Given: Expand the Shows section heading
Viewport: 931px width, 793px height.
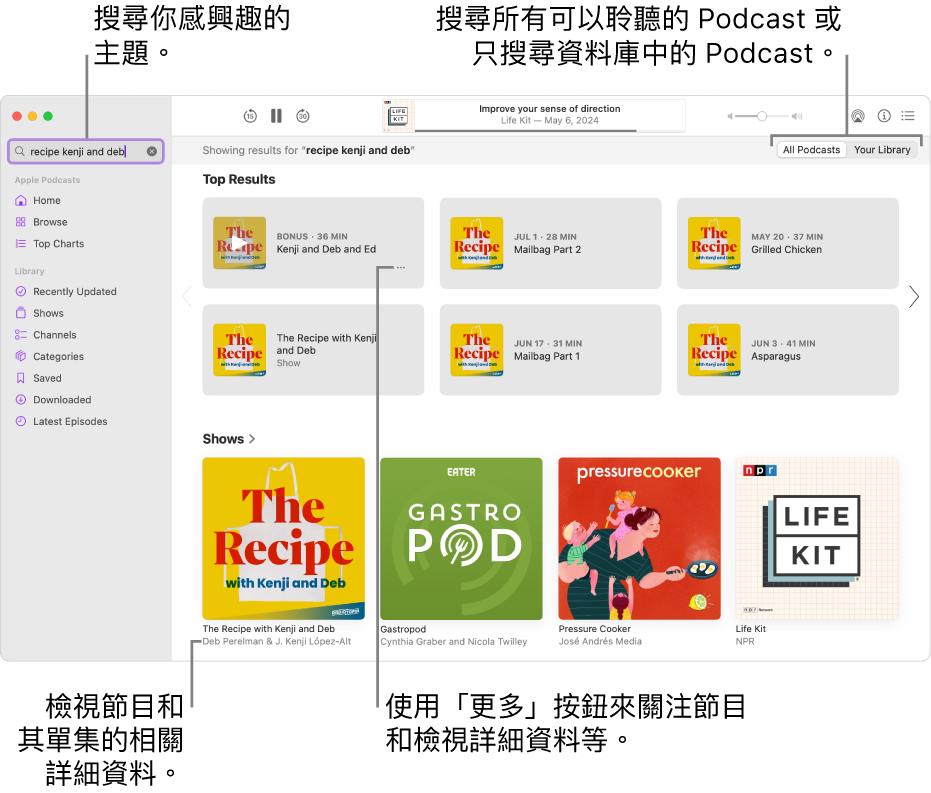Looking at the screenshot, I should (229, 439).
